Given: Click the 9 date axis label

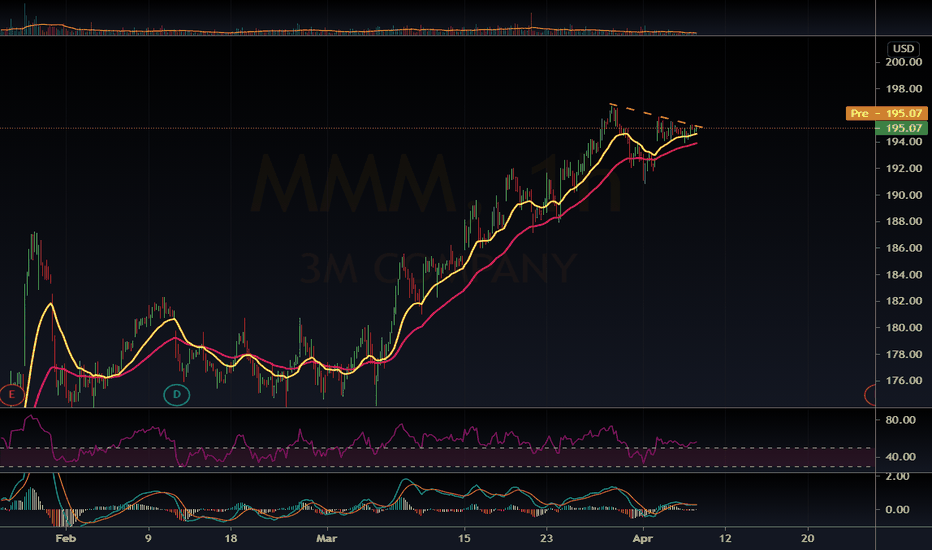Looking at the screenshot, I should point(148,538).
